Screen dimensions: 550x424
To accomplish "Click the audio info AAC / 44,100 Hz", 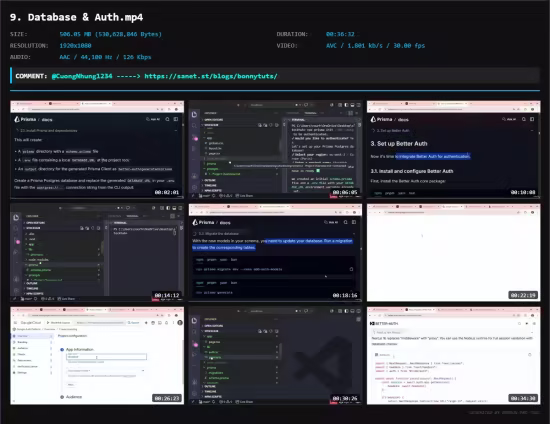I will (x=105, y=57).
